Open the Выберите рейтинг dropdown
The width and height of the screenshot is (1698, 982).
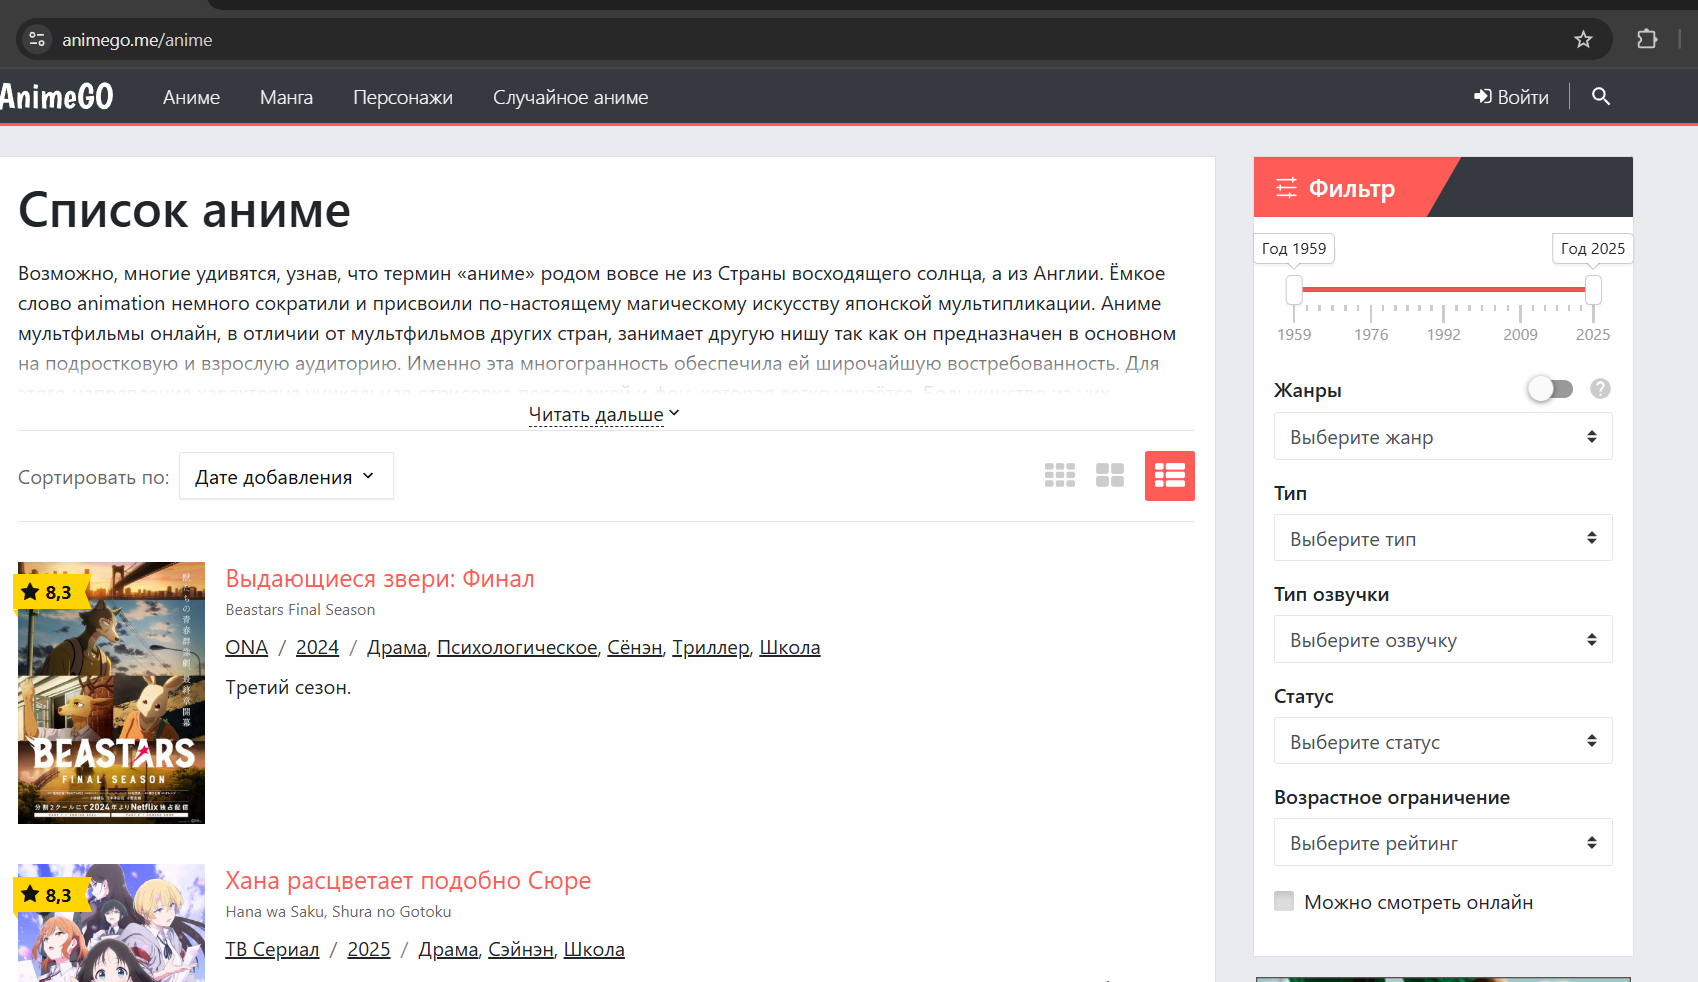(x=1443, y=843)
